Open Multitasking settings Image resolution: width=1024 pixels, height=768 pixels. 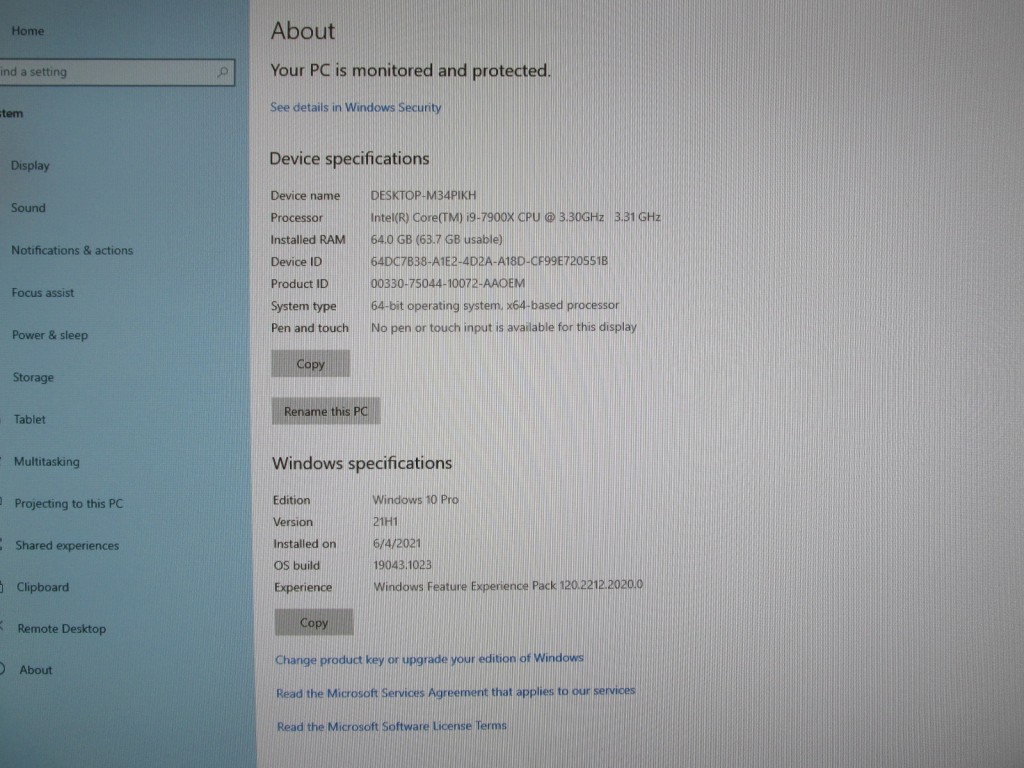point(47,462)
